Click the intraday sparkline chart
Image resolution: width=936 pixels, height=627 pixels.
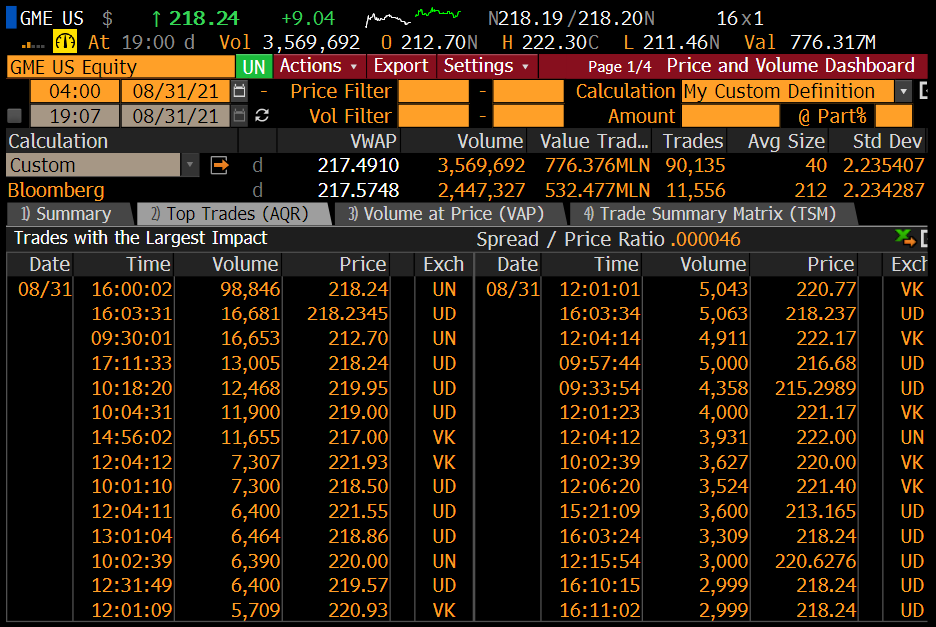(x=413, y=17)
